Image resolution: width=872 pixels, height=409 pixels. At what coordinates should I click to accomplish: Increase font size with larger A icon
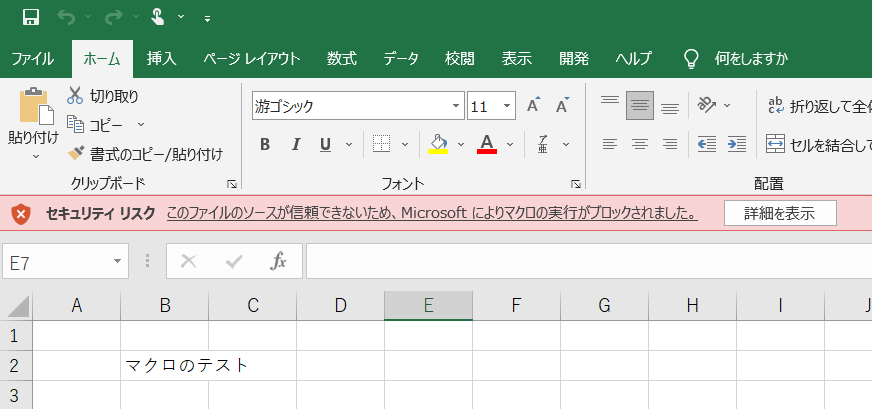(533, 105)
